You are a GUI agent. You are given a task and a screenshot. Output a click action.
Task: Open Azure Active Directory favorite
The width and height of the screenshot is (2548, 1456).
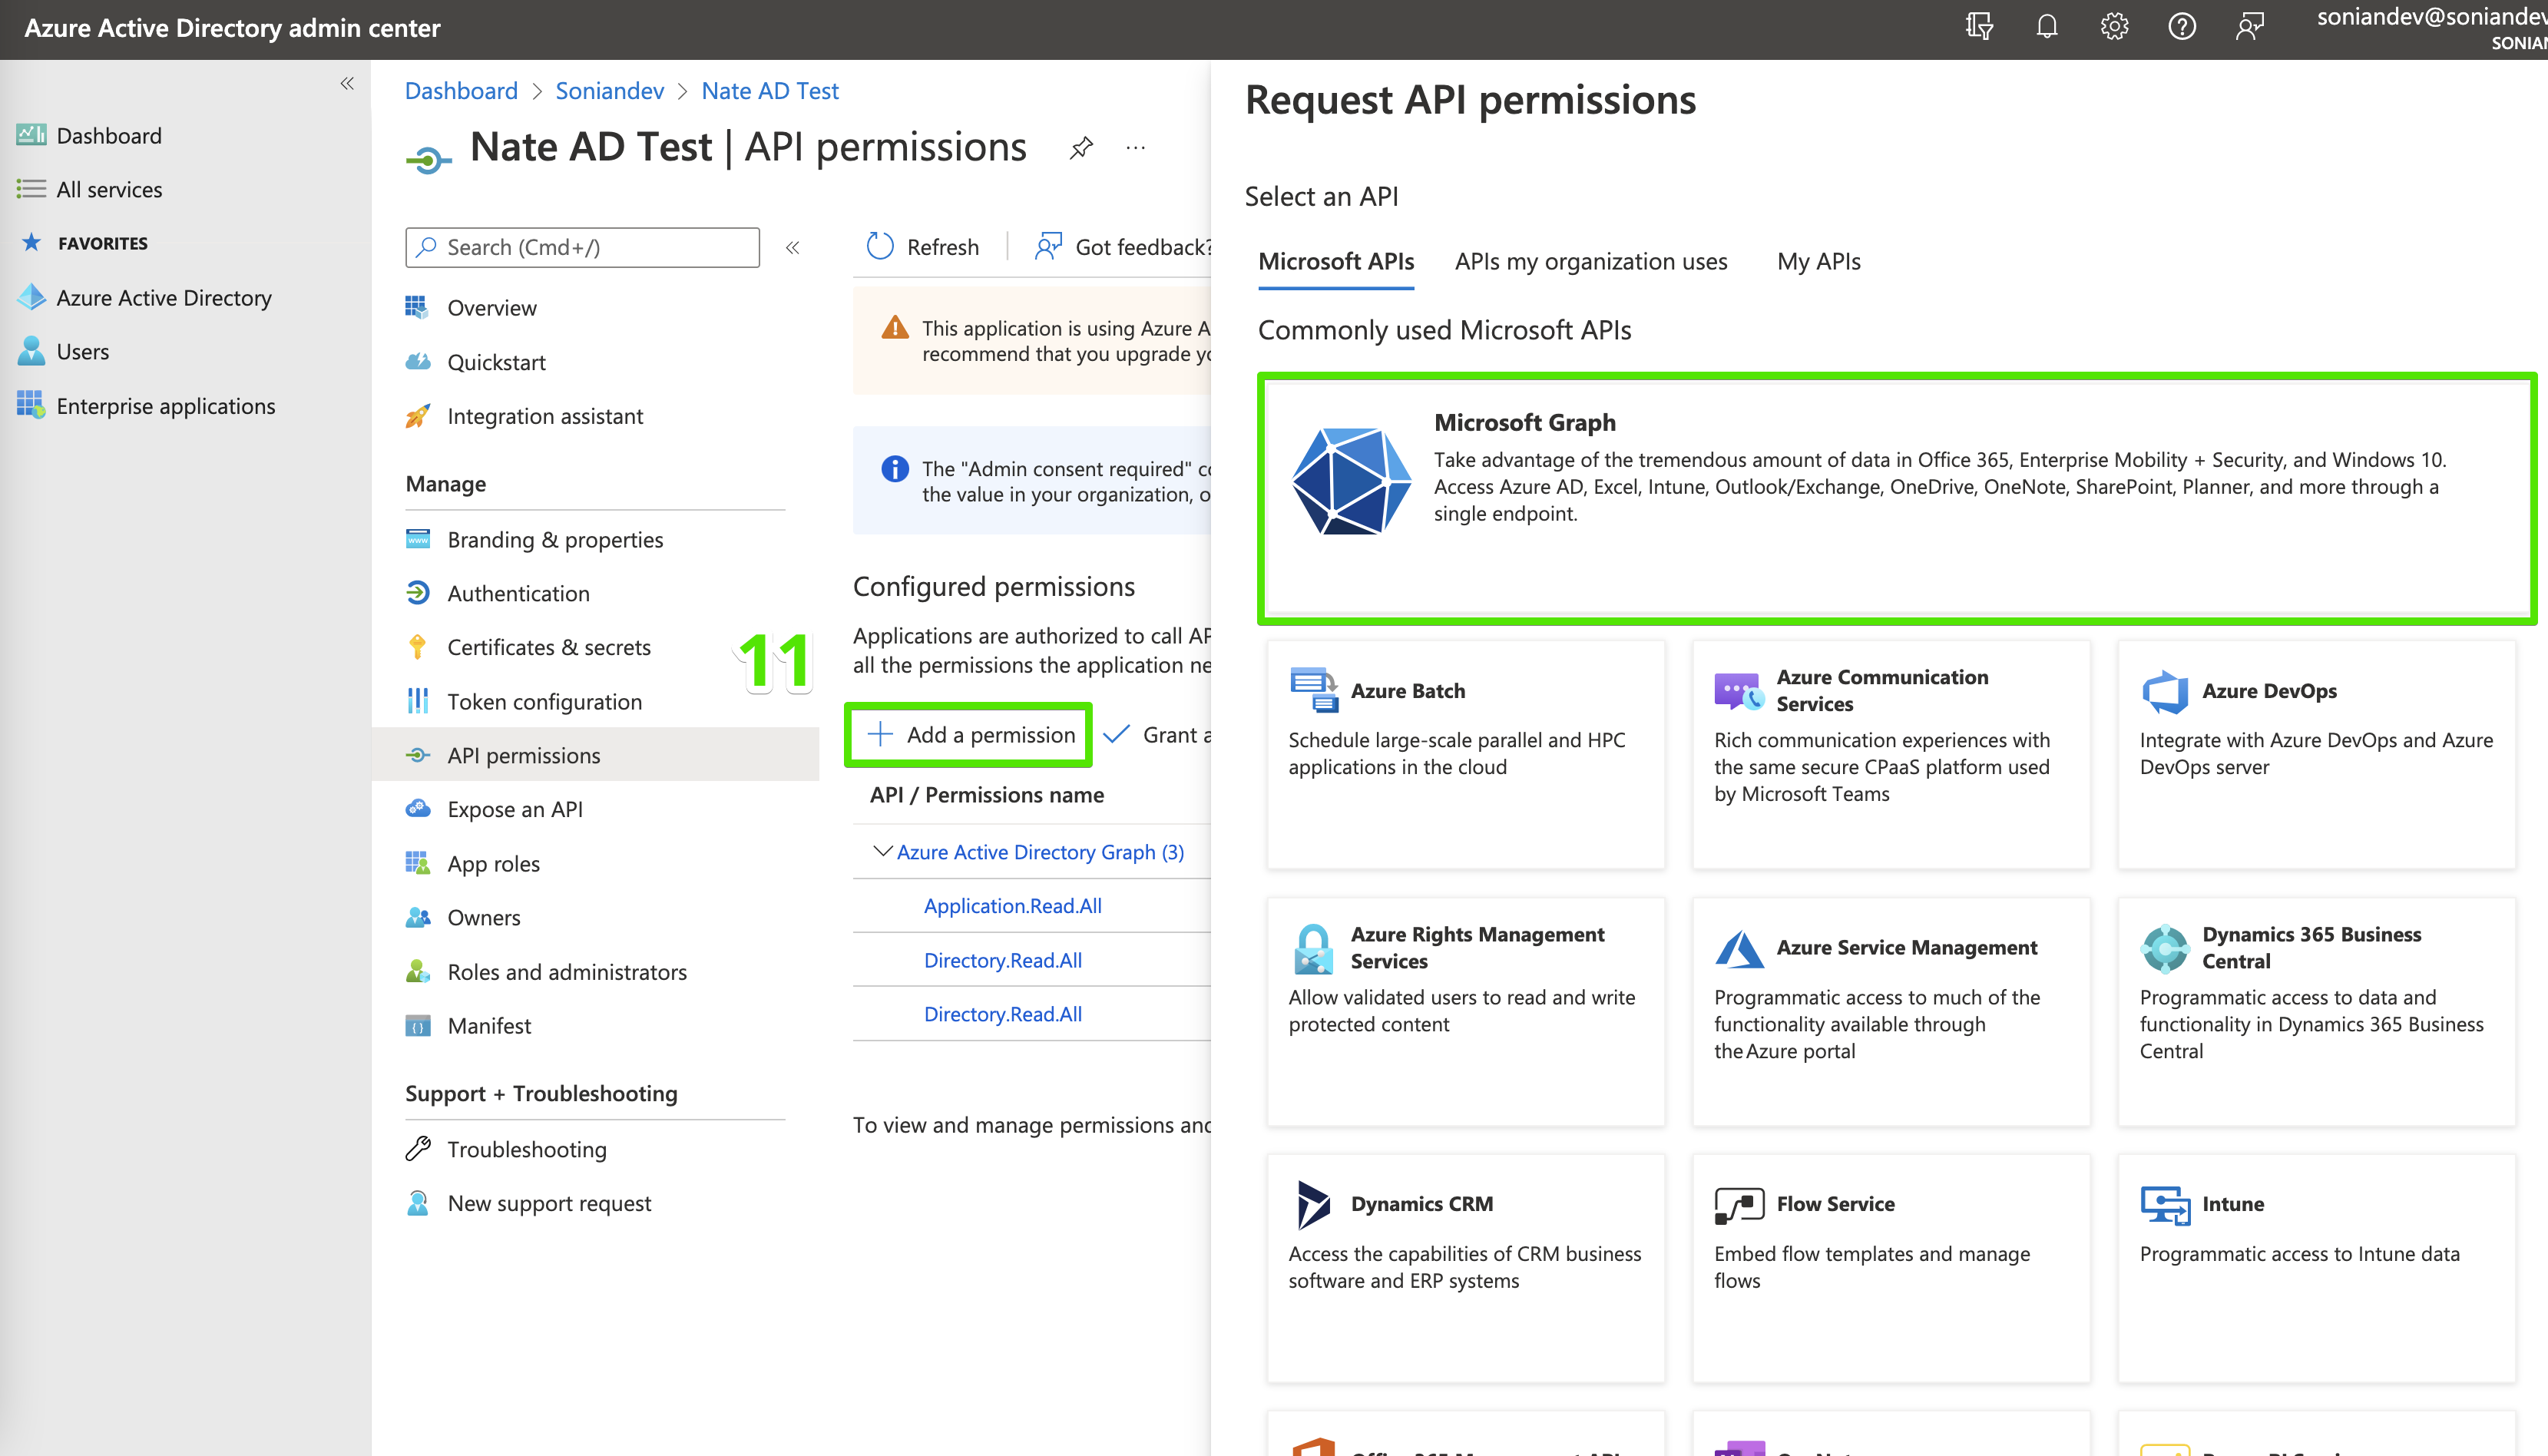point(163,297)
